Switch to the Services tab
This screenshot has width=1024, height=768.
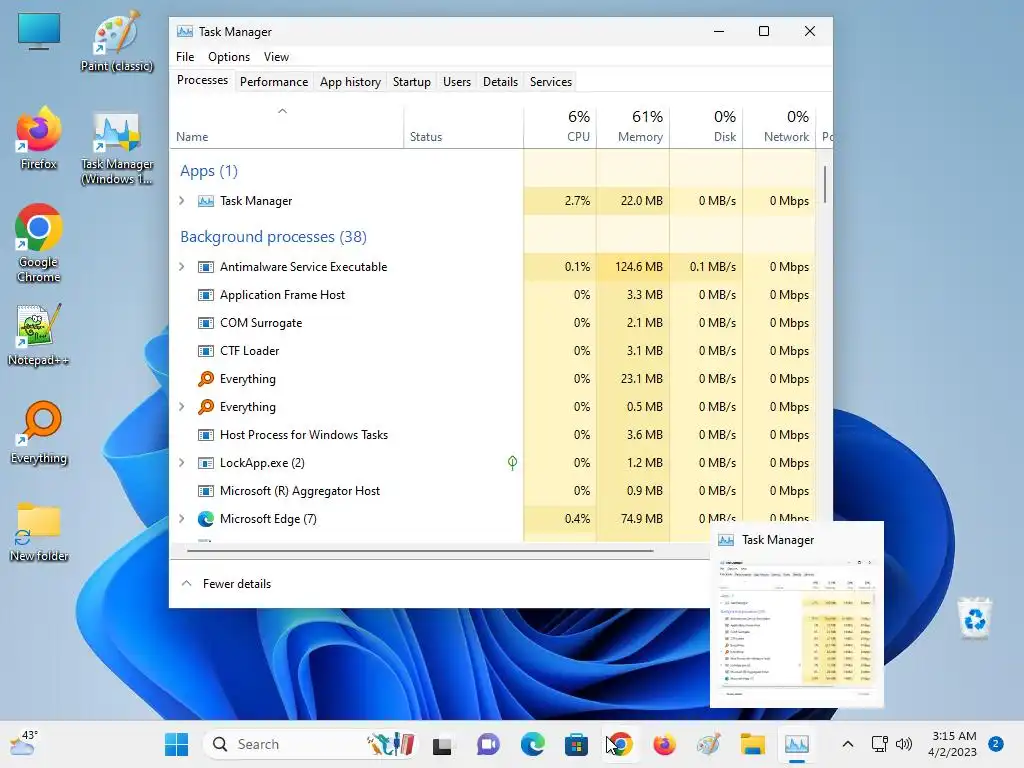click(551, 82)
